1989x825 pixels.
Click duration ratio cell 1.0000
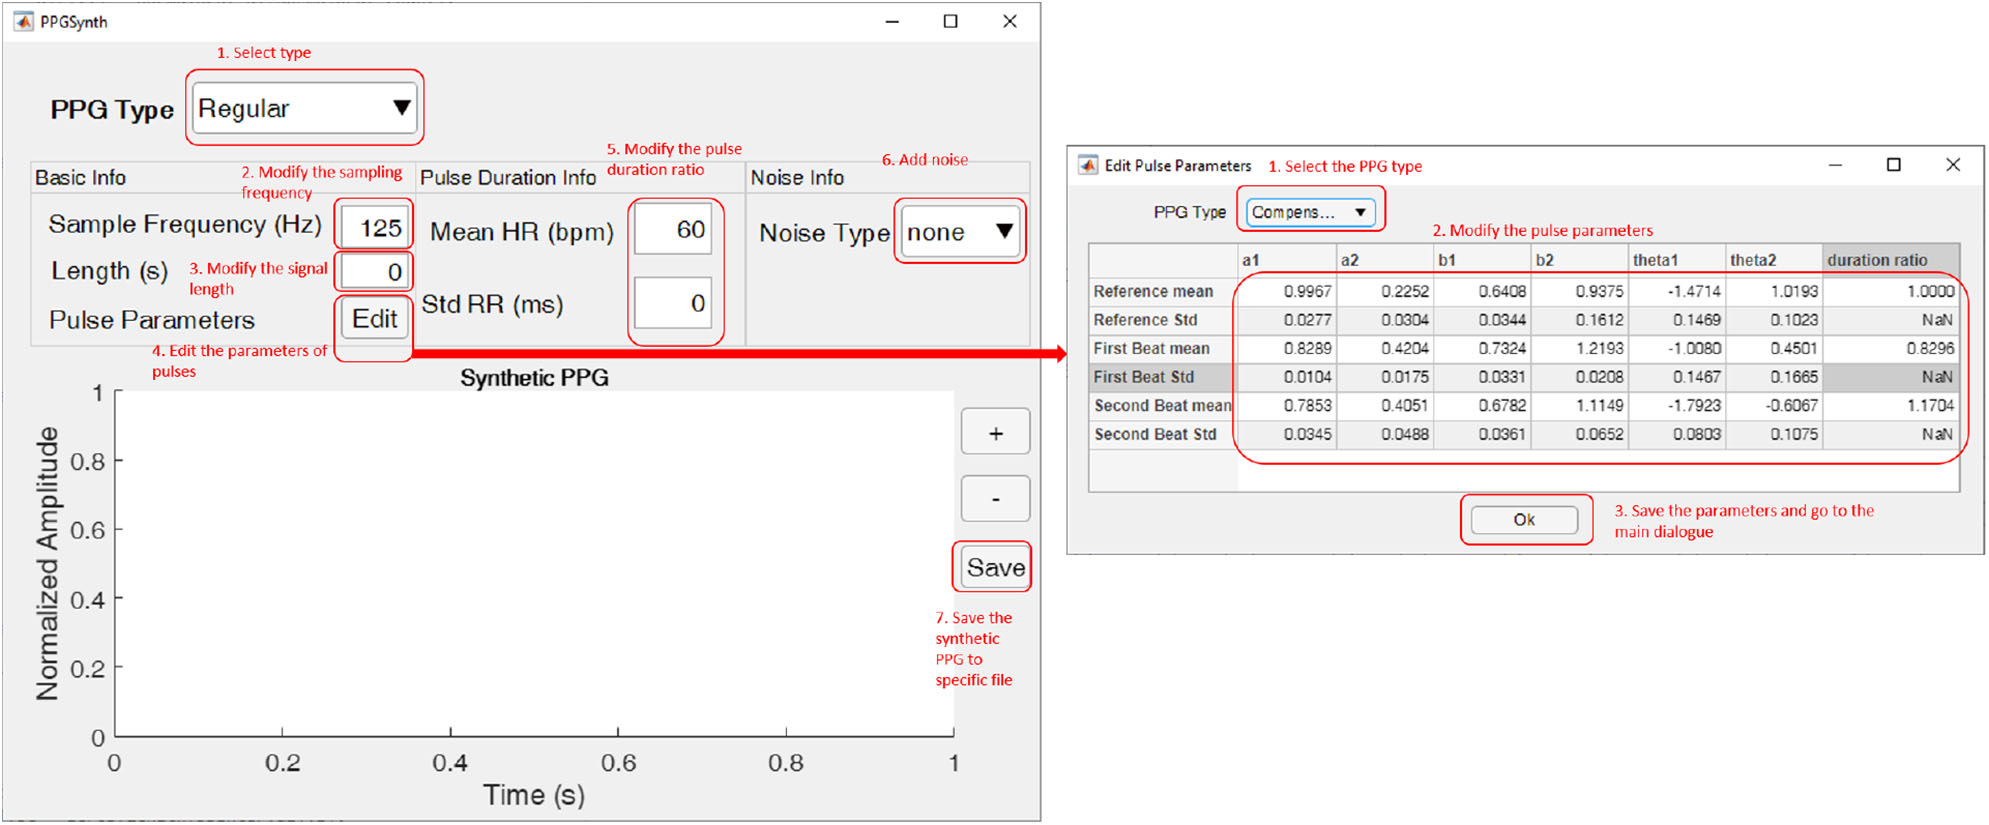(x=1890, y=291)
